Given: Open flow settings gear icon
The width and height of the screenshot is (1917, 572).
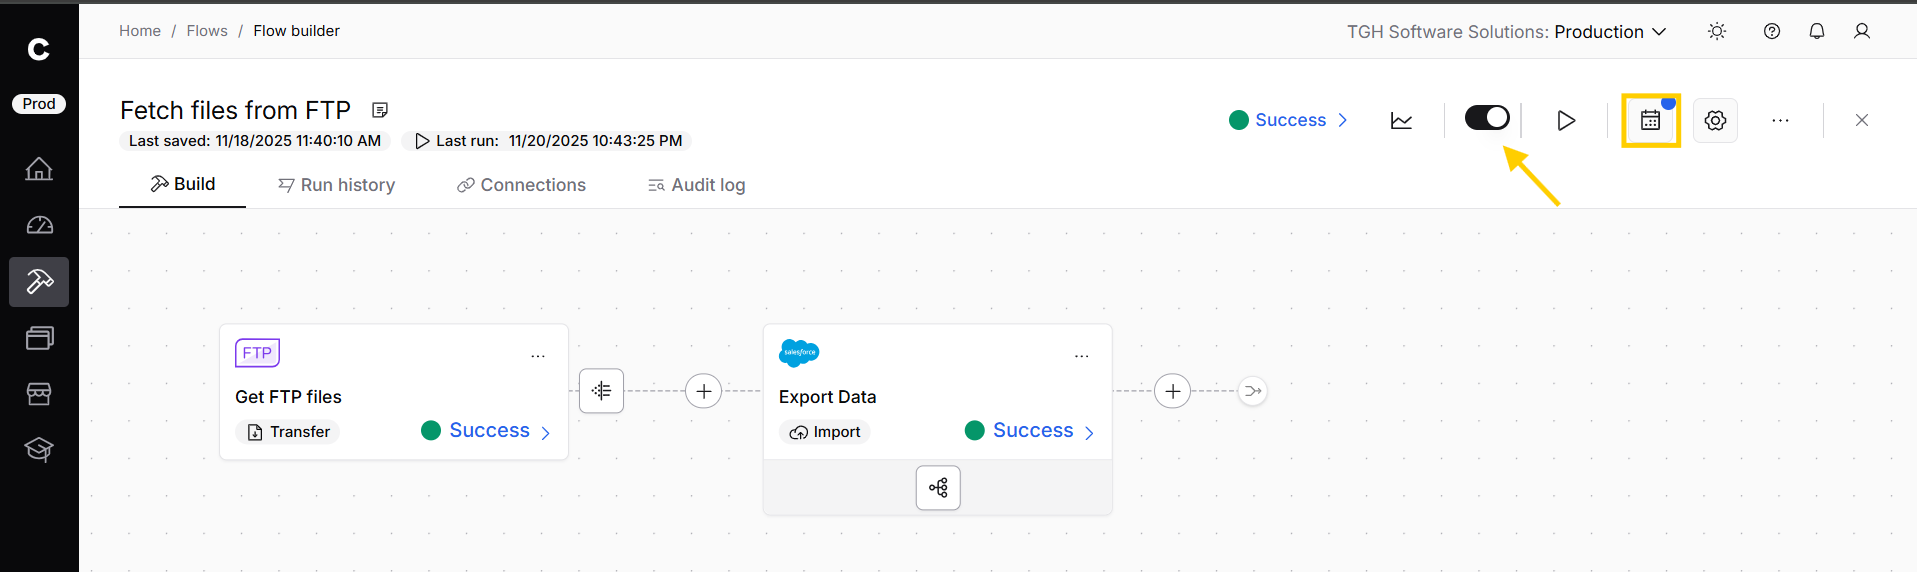Looking at the screenshot, I should (x=1715, y=120).
